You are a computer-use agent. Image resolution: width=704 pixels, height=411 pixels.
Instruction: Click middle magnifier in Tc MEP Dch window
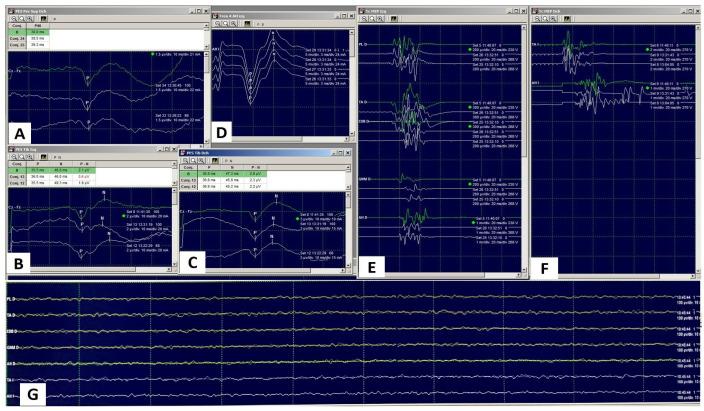(545, 18)
